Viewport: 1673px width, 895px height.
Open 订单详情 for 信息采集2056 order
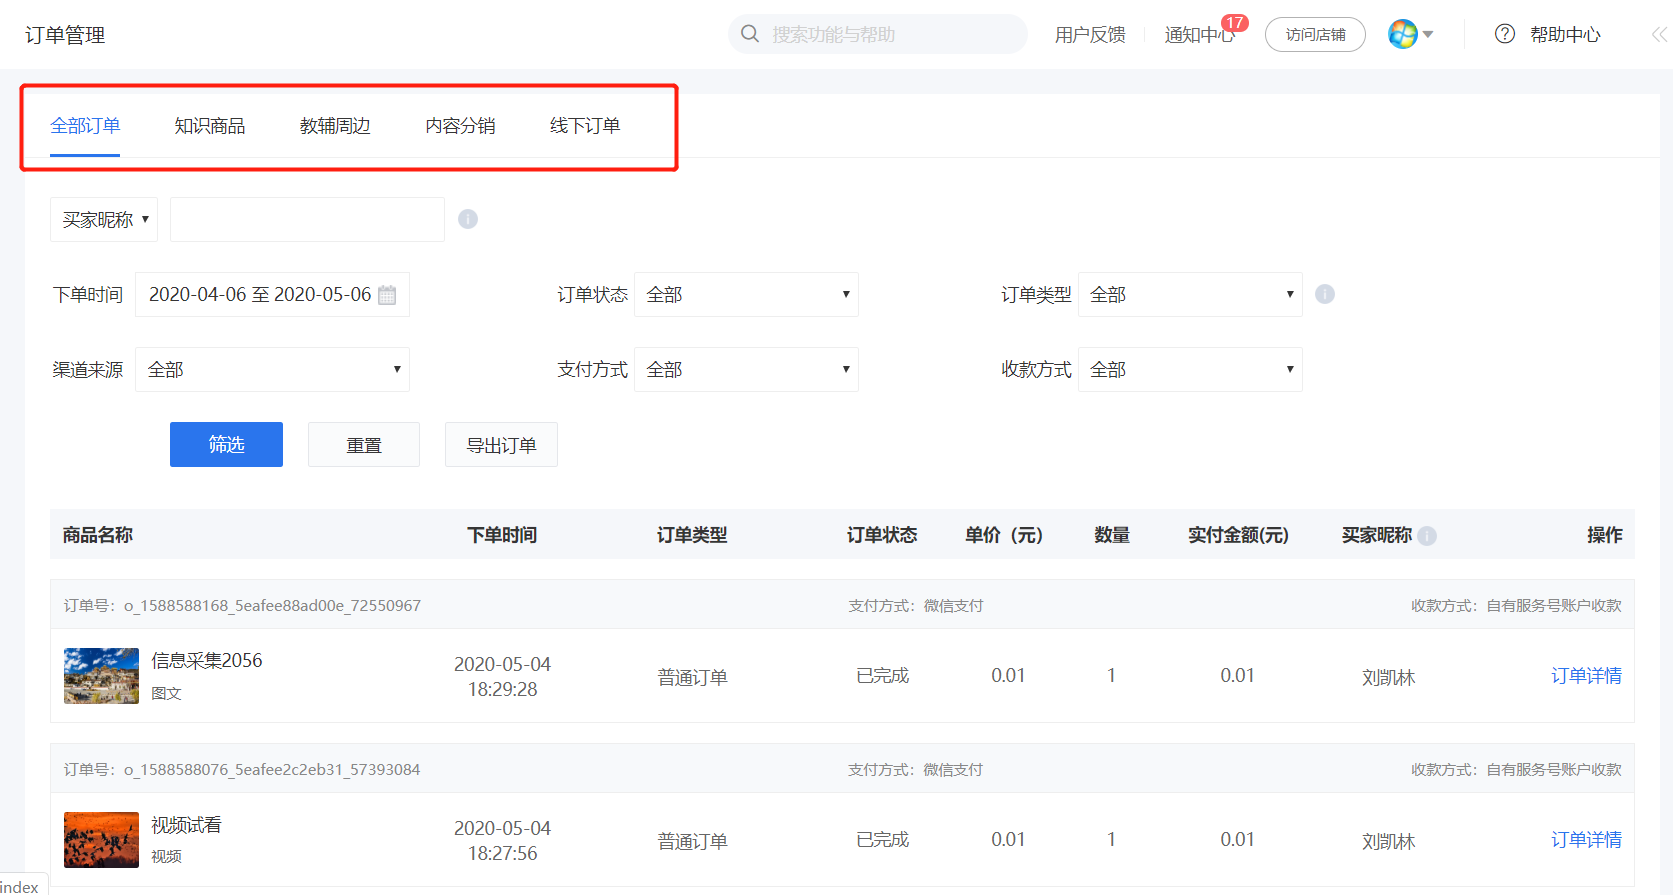click(x=1586, y=676)
